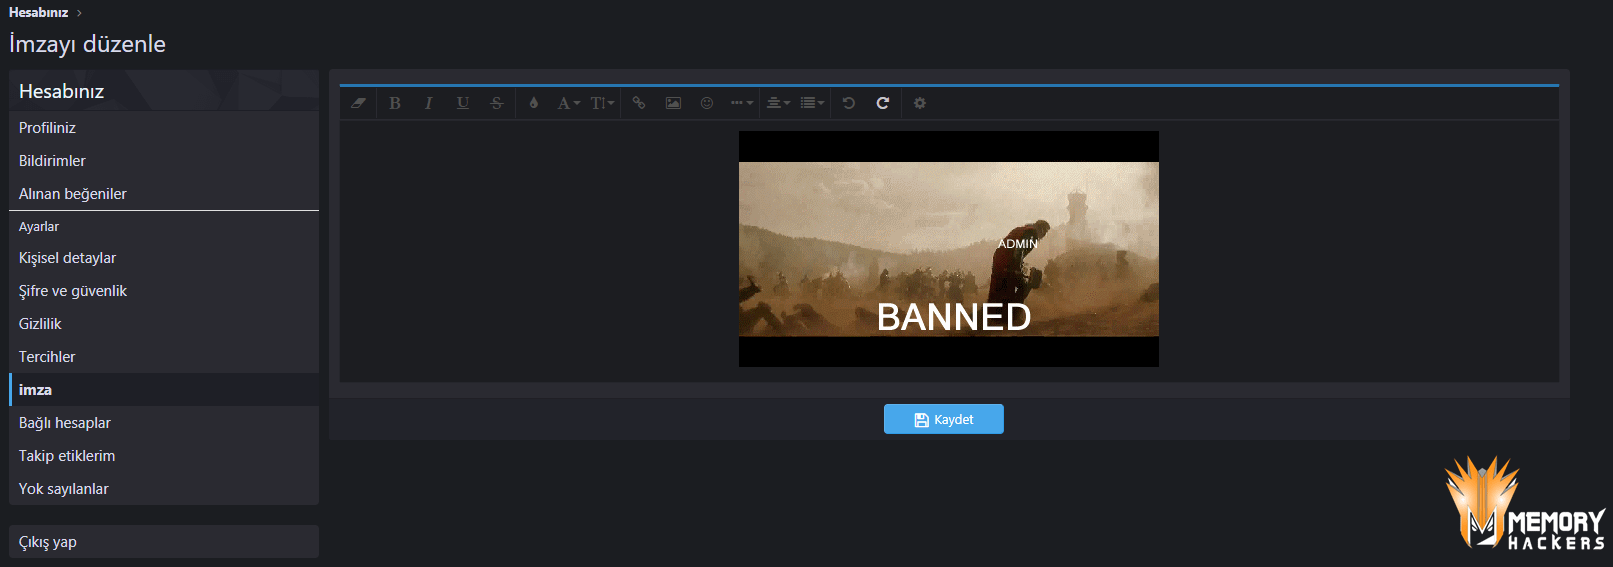Image resolution: width=1613 pixels, height=567 pixels.
Task: Open Yok sayılanlar page
Action: pyautogui.click(x=164, y=489)
